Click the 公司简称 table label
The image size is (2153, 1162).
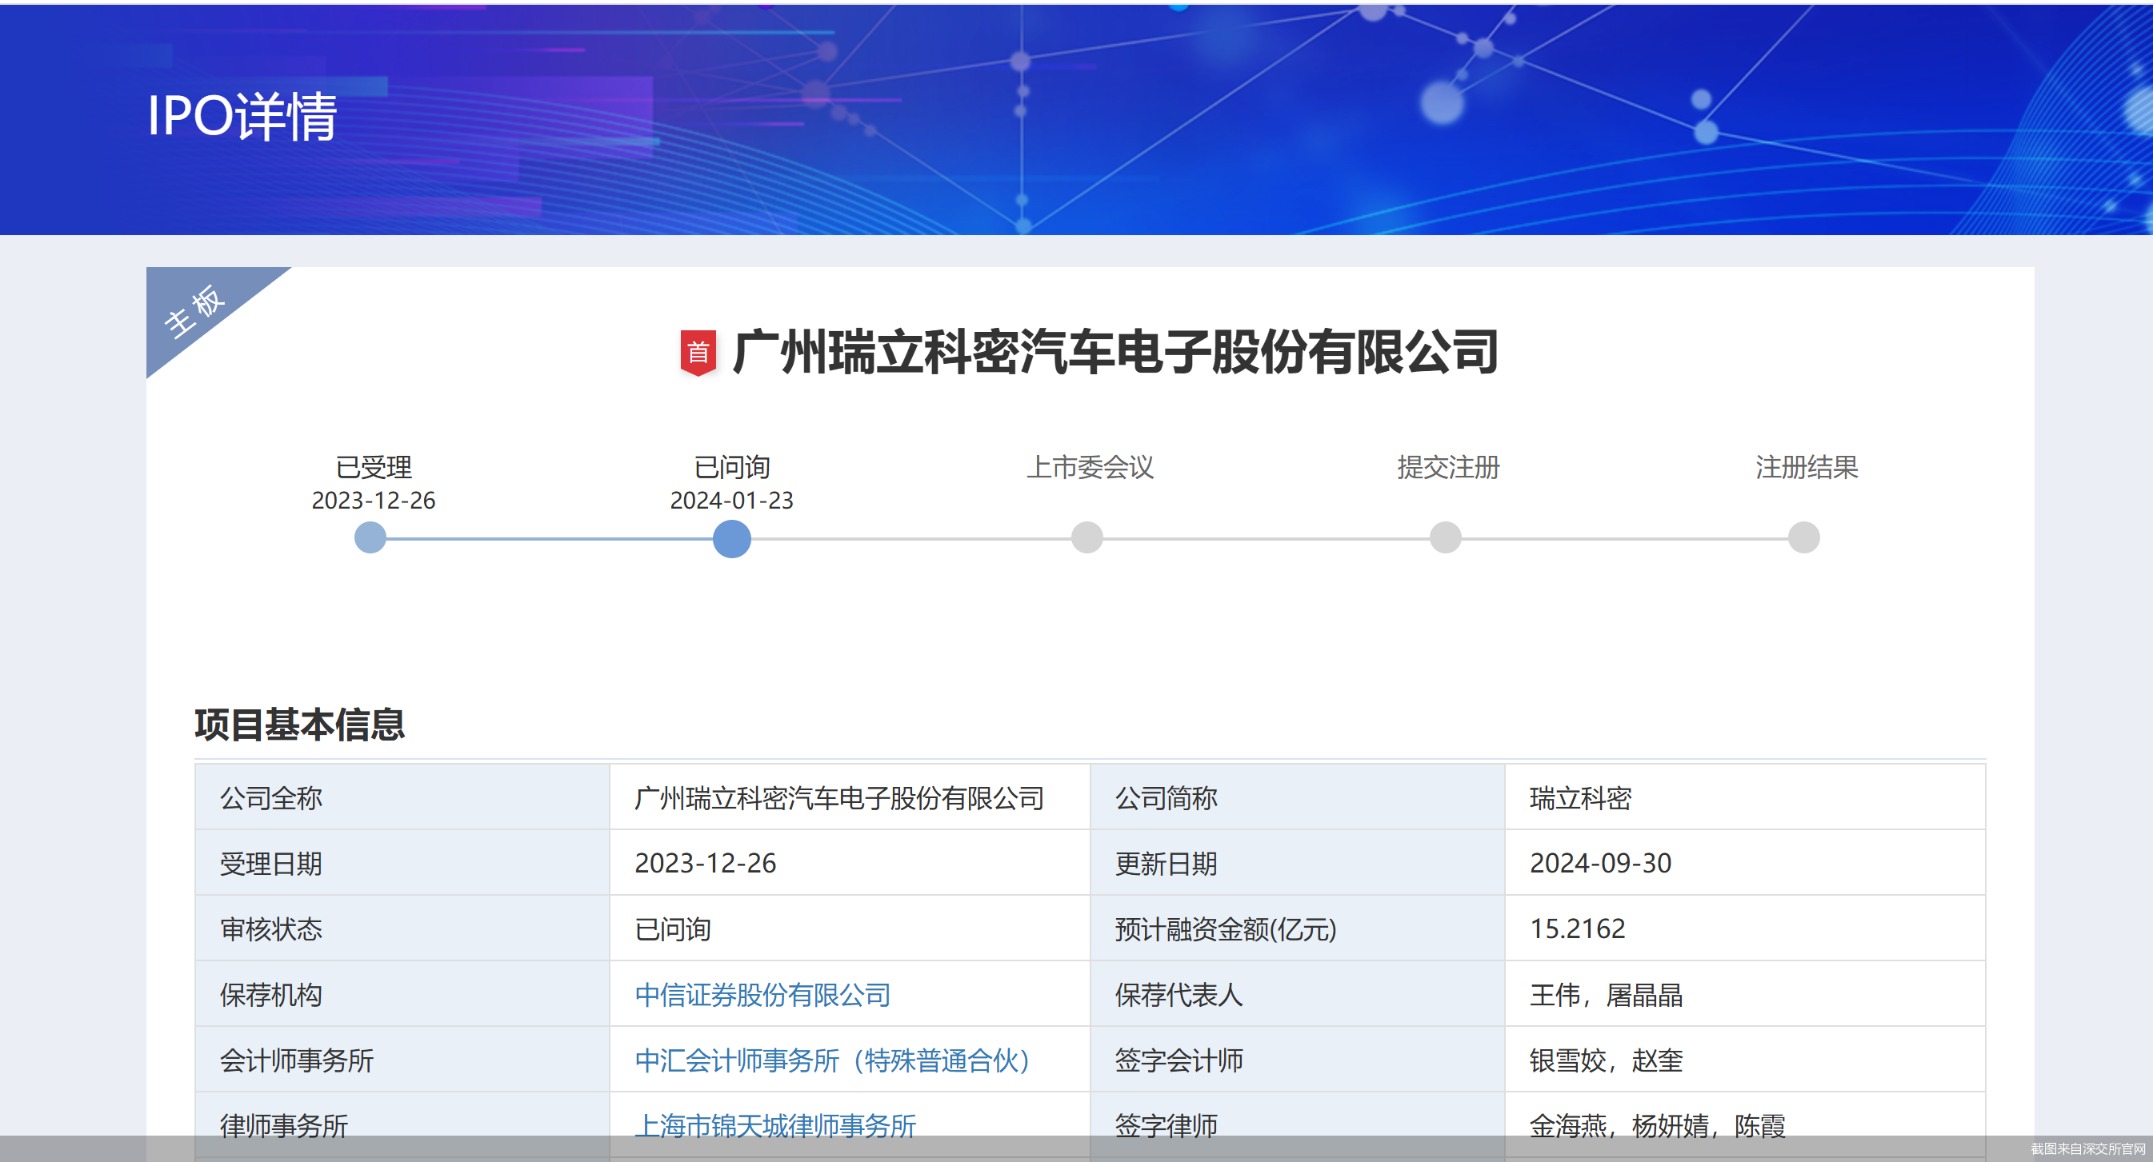click(x=1166, y=798)
